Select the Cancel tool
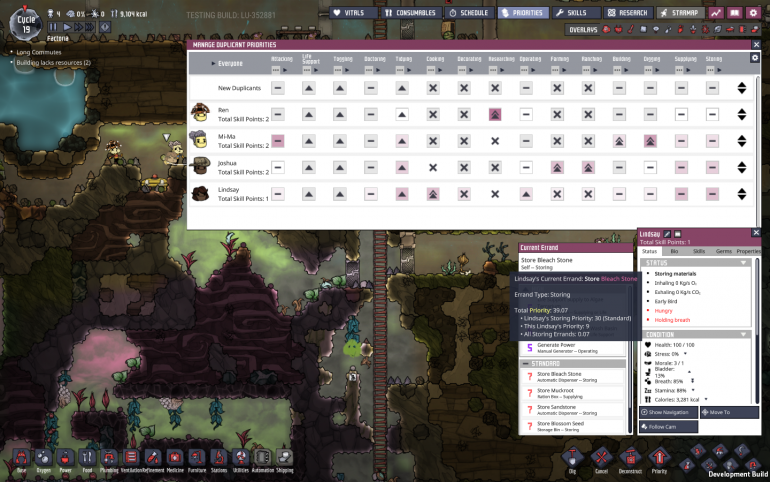Image resolution: width=770 pixels, height=482 pixels. pos(601,458)
